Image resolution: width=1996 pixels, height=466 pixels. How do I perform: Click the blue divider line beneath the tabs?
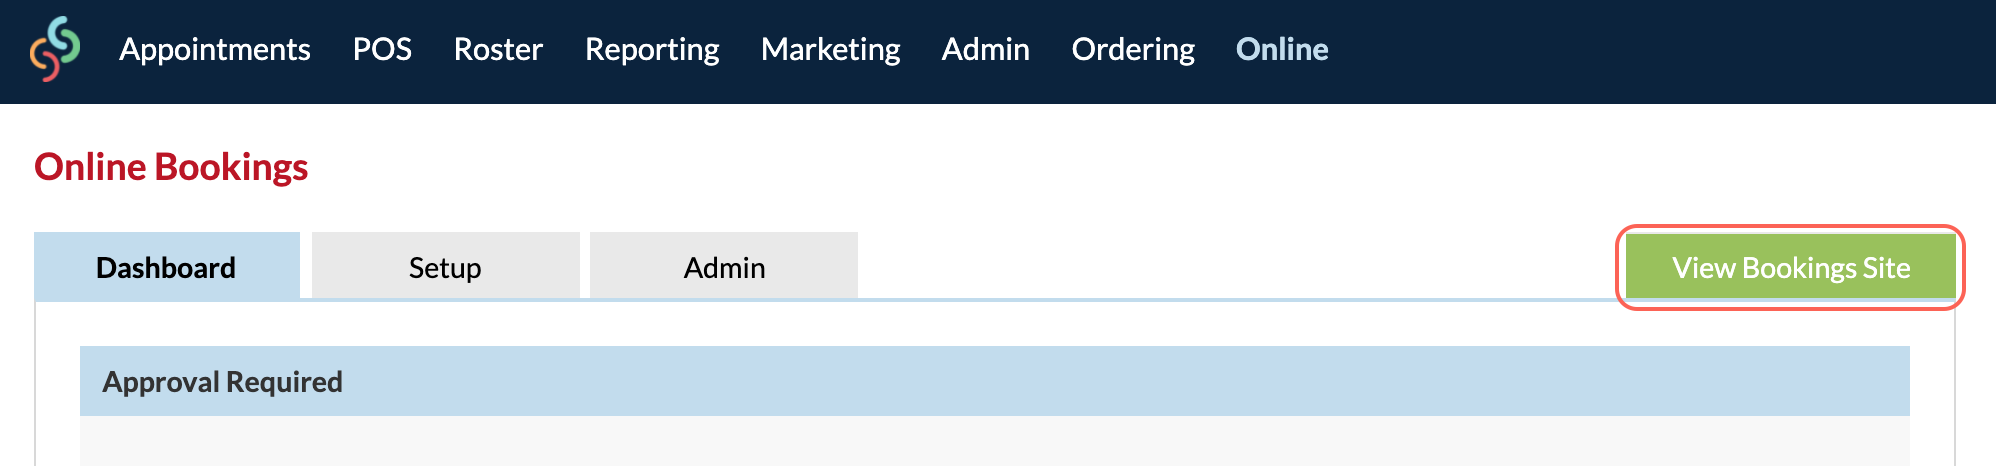pyautogui.click(x=1240, y=299)
